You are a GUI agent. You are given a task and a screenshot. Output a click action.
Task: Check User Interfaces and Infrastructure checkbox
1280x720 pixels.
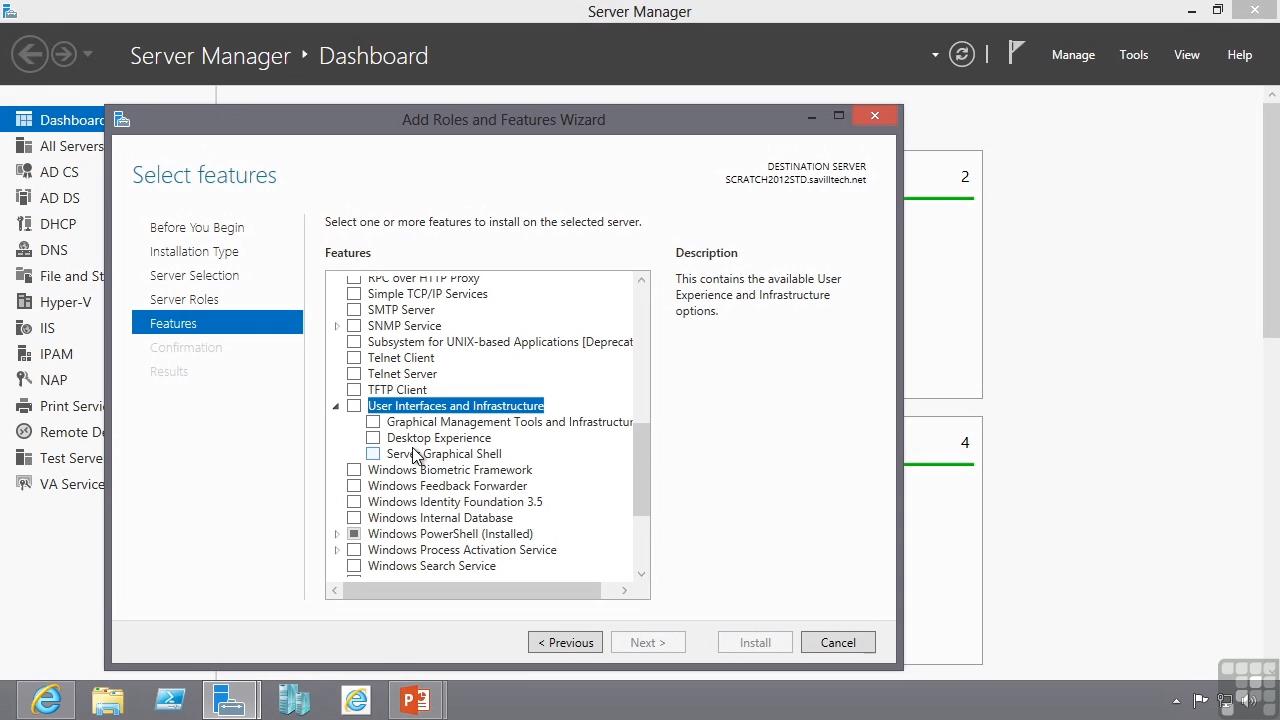(354, 406)
